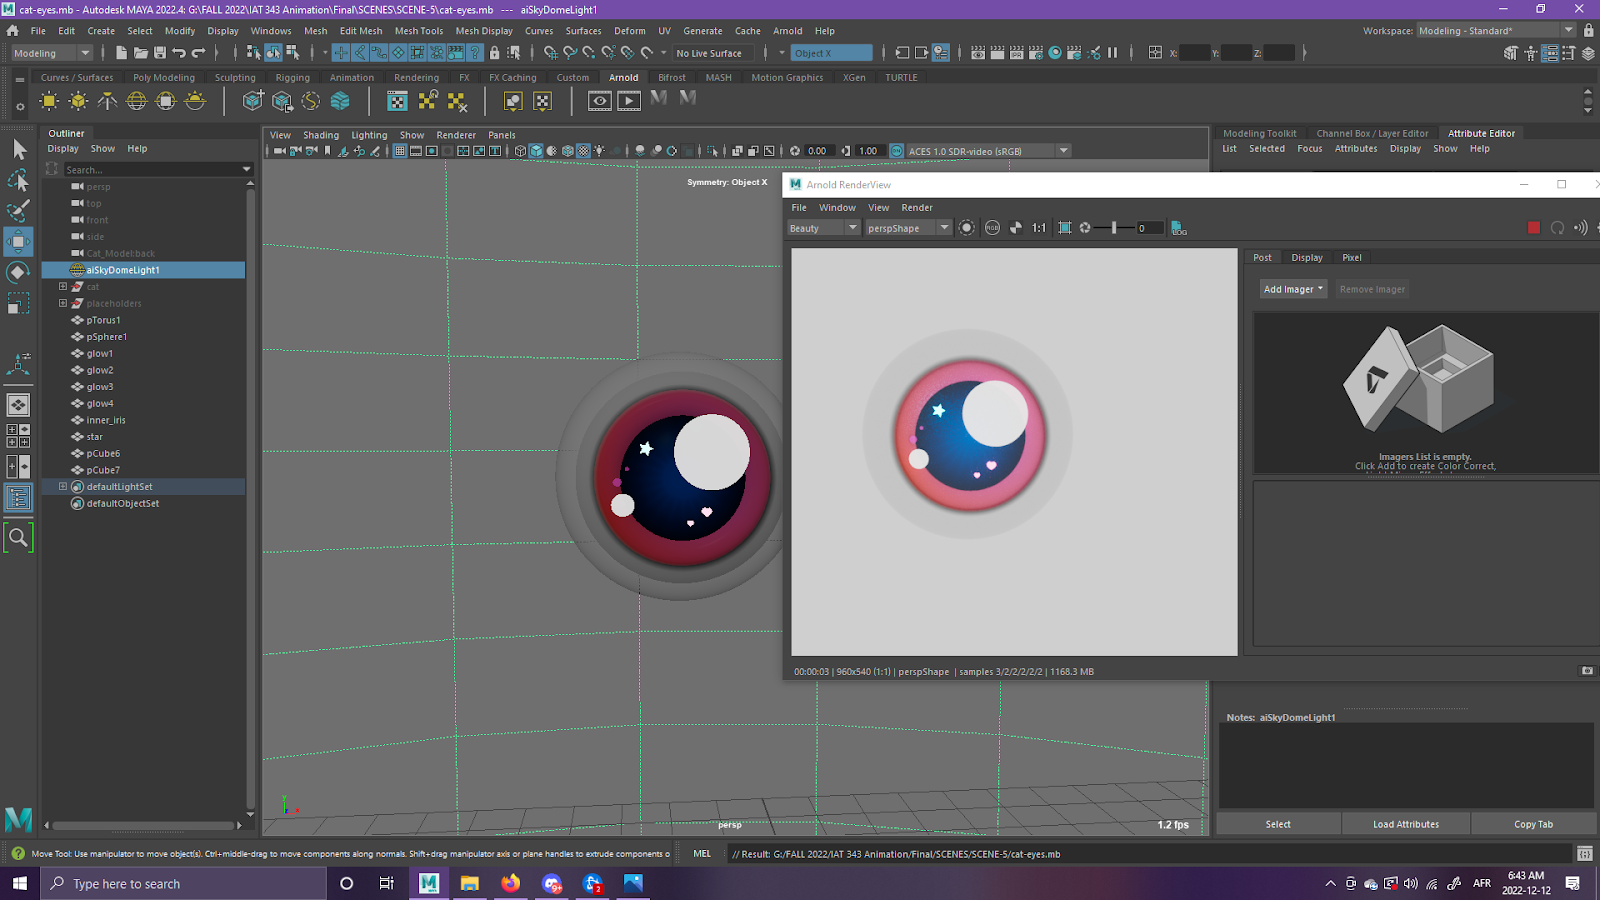
Task: Click the 1:1 zoom icon in RenderView
Action: point(1039,228)
